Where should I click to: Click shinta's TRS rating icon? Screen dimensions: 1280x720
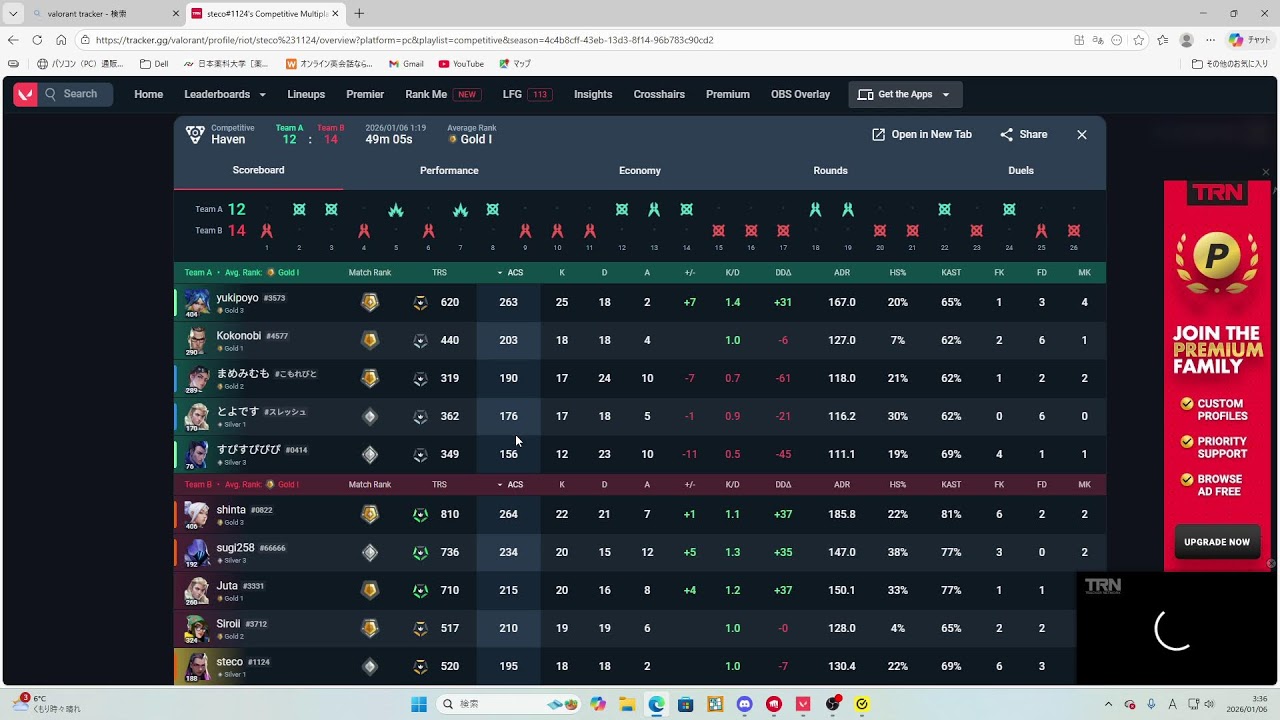pyautogui.click(x=420, y=514)
